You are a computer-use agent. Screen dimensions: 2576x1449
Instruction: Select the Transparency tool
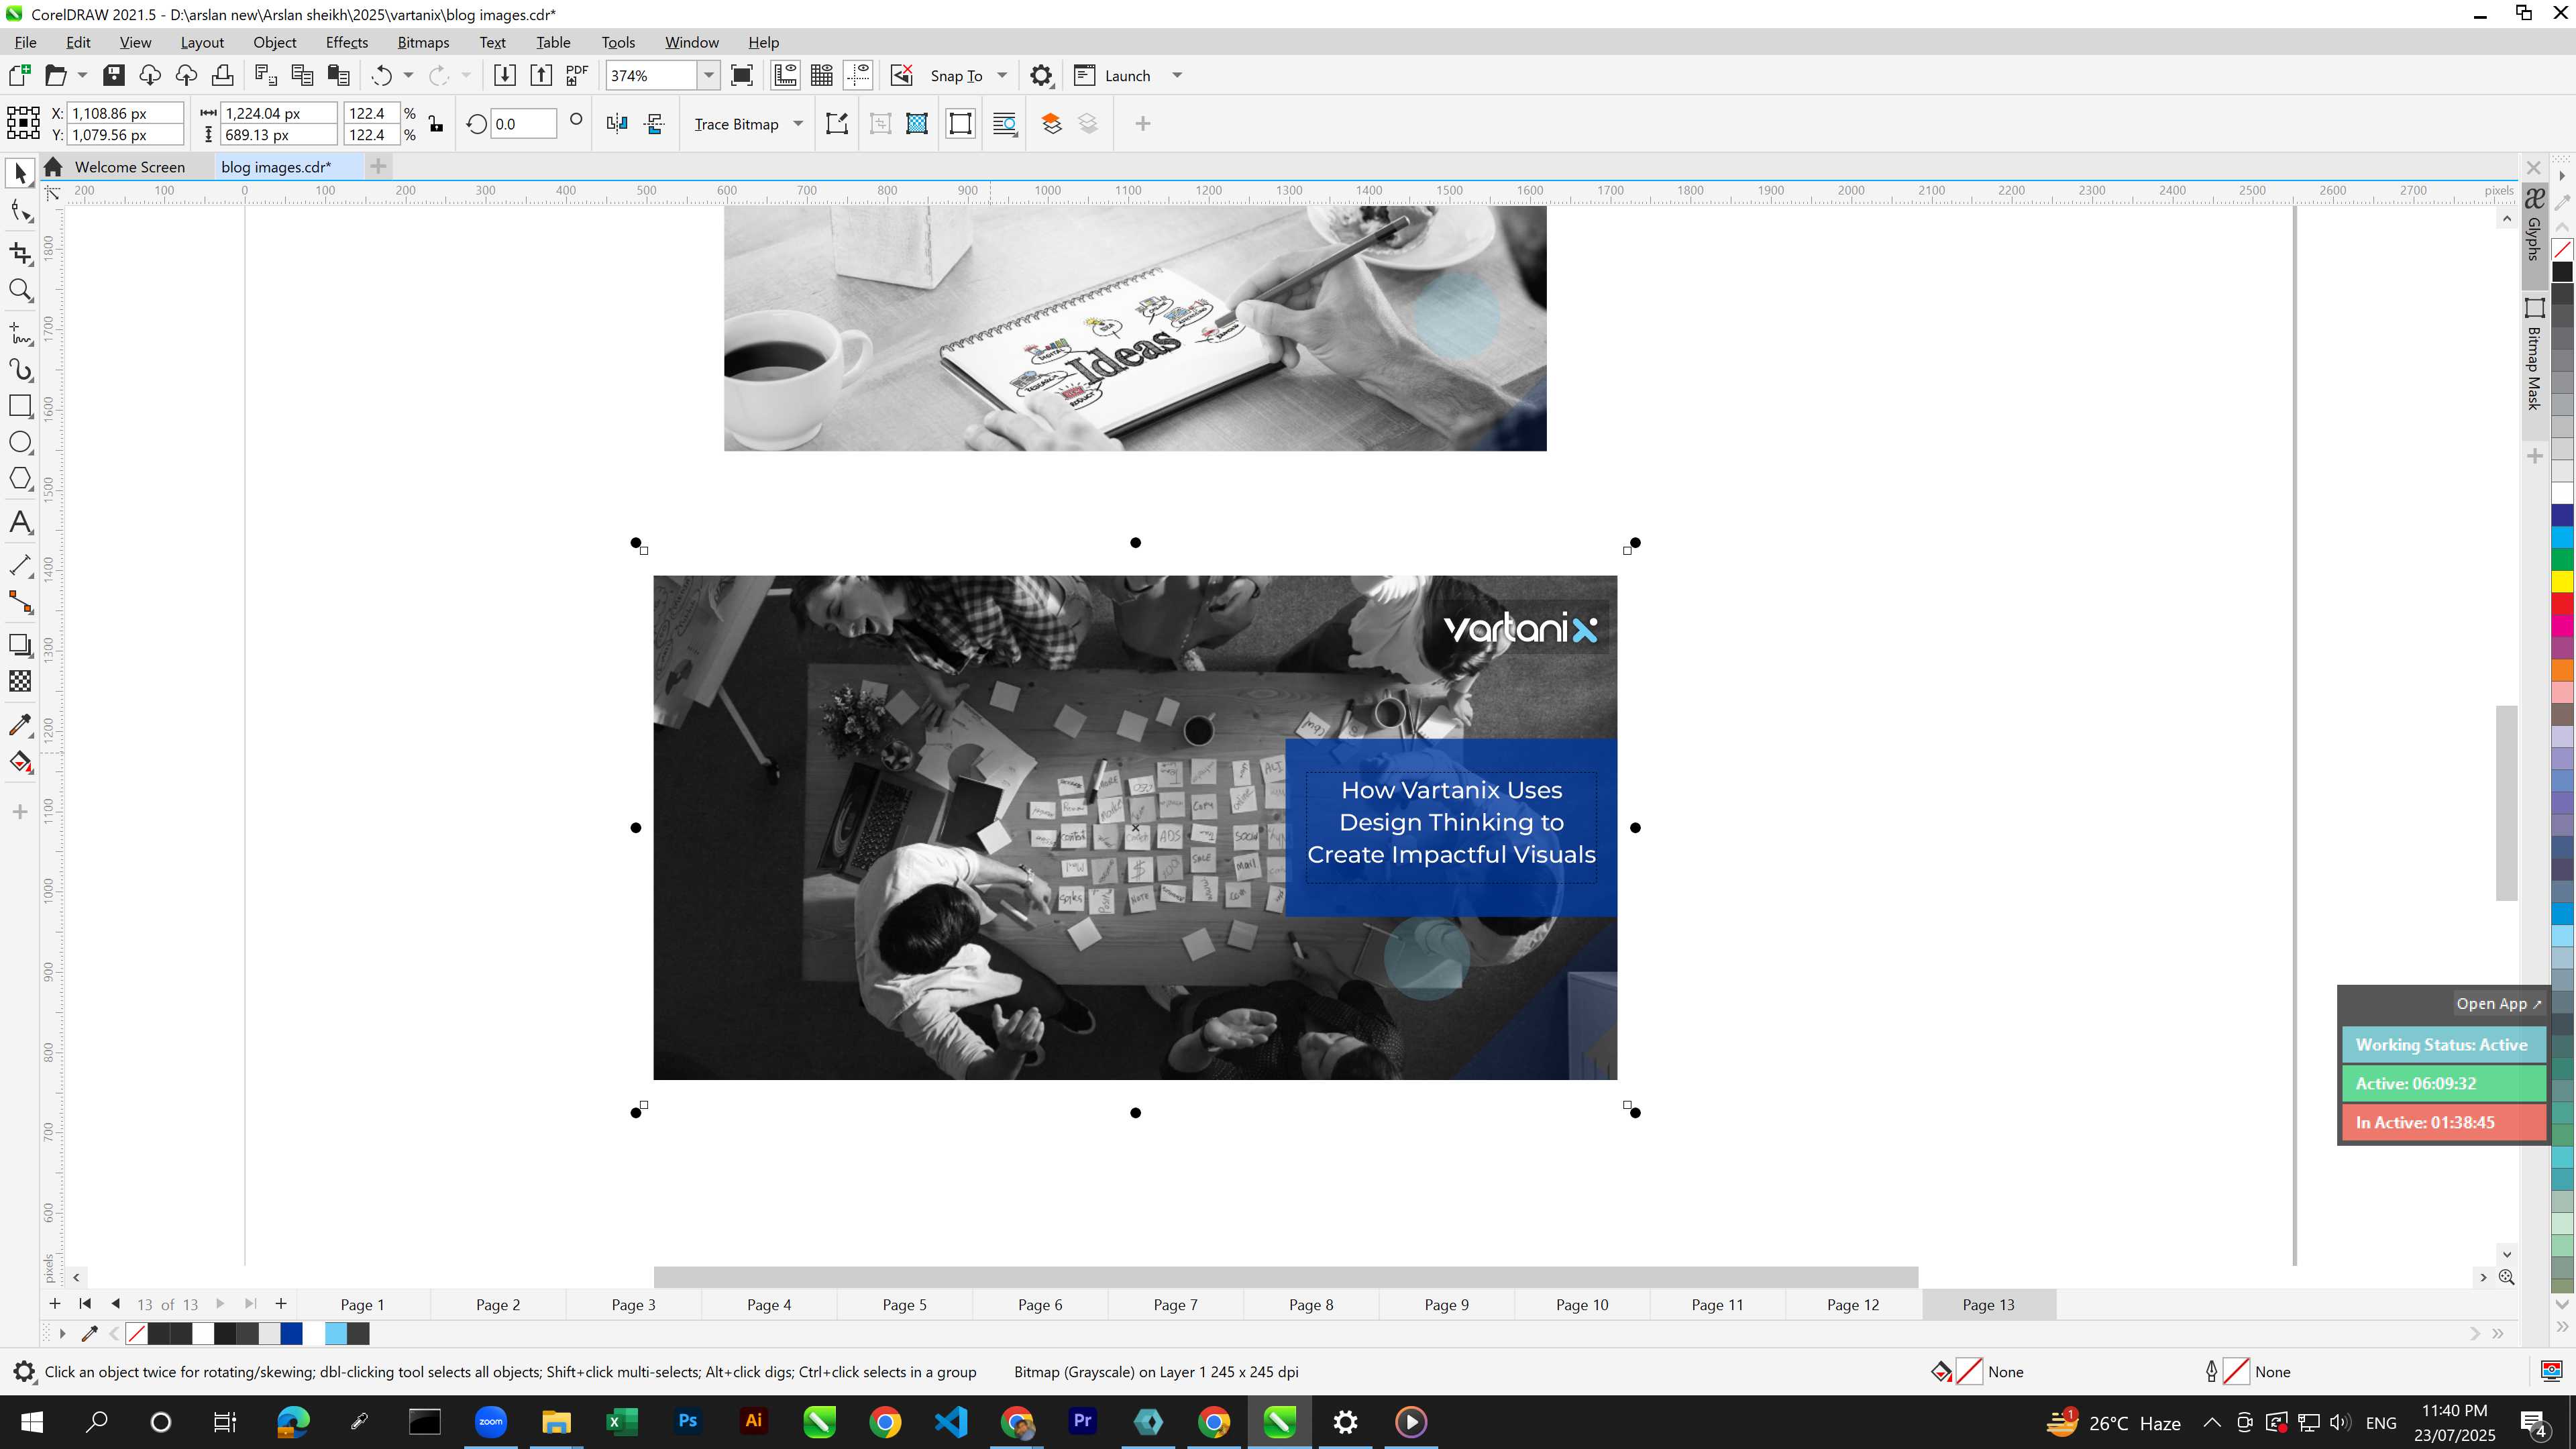(20, 681)
